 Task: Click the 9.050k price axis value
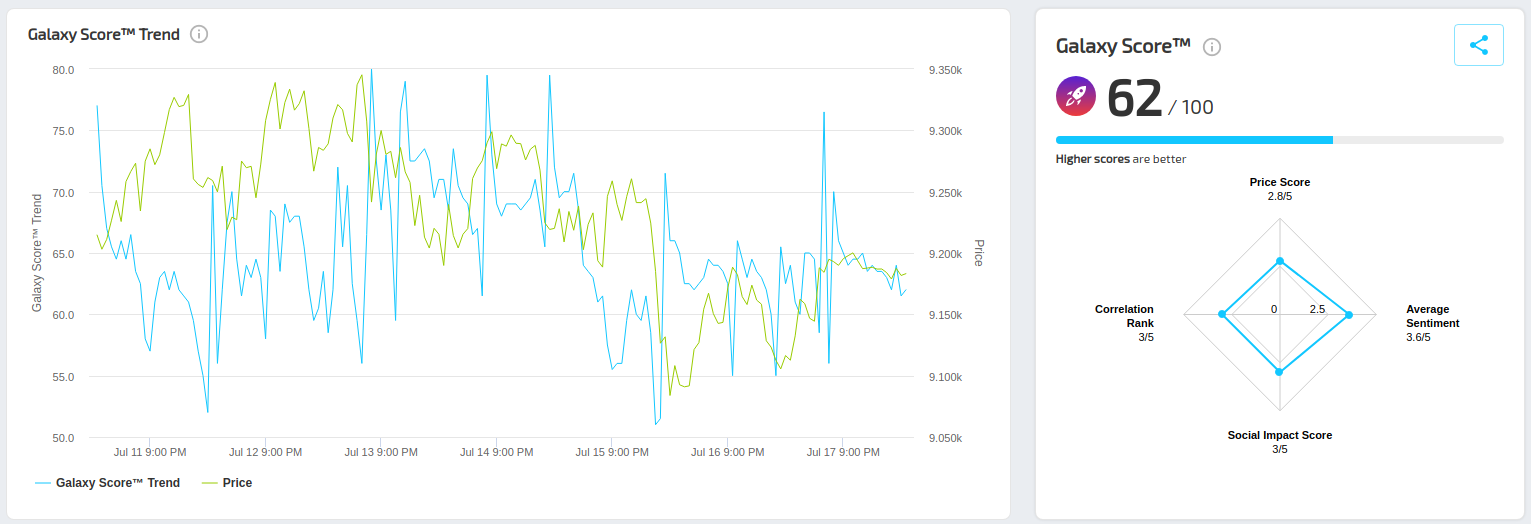click(x=945, y=438)
